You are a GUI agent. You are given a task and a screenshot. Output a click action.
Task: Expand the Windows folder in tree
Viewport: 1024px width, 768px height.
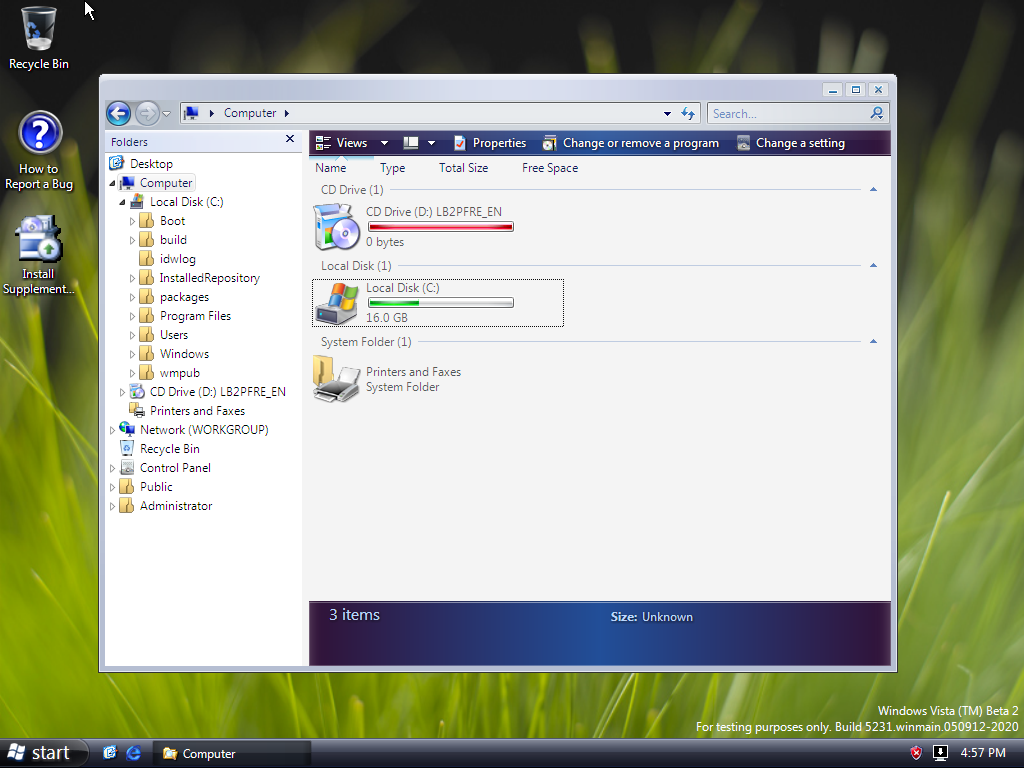(132, 354)
